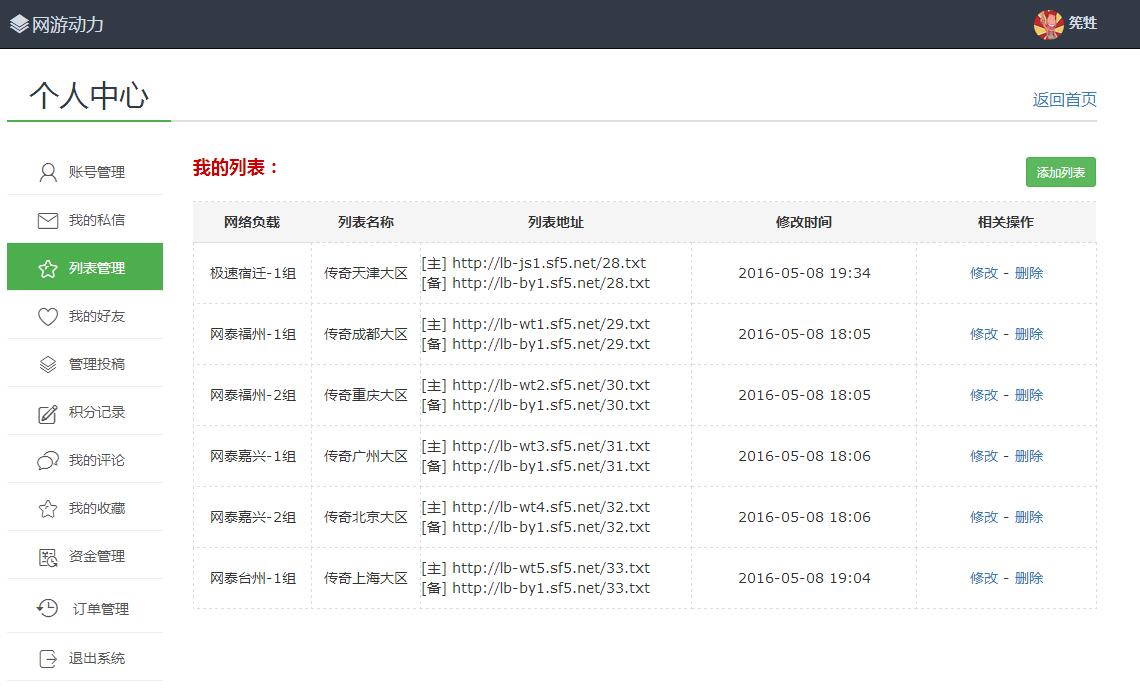Open 账号管理 menu item
Viewport: 1140px width, 692px height.
click(85, 172)
